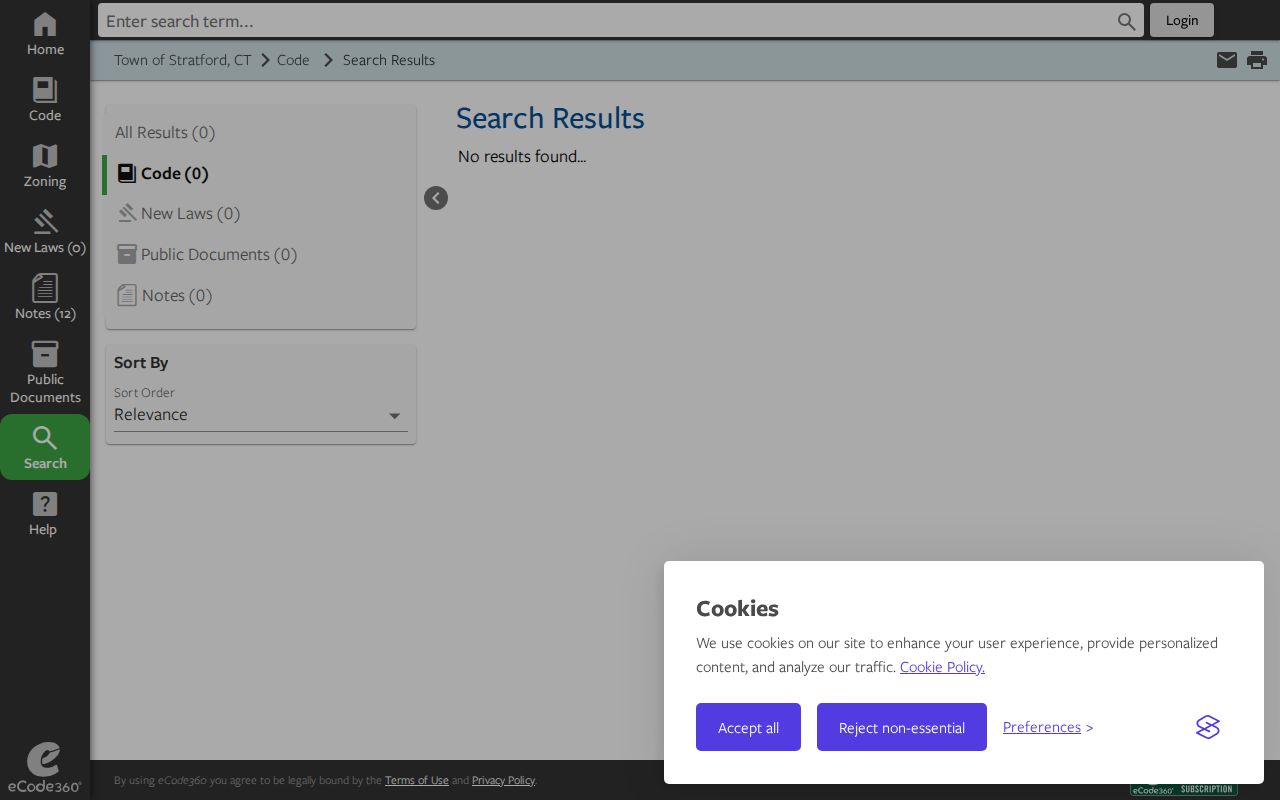This screenshot has height=800, width=1280.
Task: Open cookie Preferences link
Action: click(1042, 727)
